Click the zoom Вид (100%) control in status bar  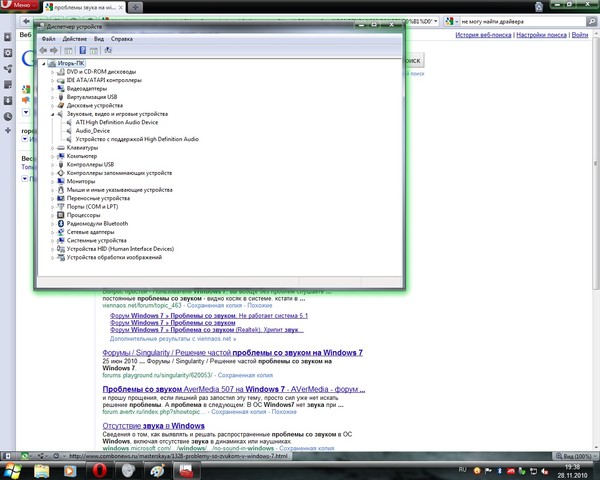(x=573, y=456)
